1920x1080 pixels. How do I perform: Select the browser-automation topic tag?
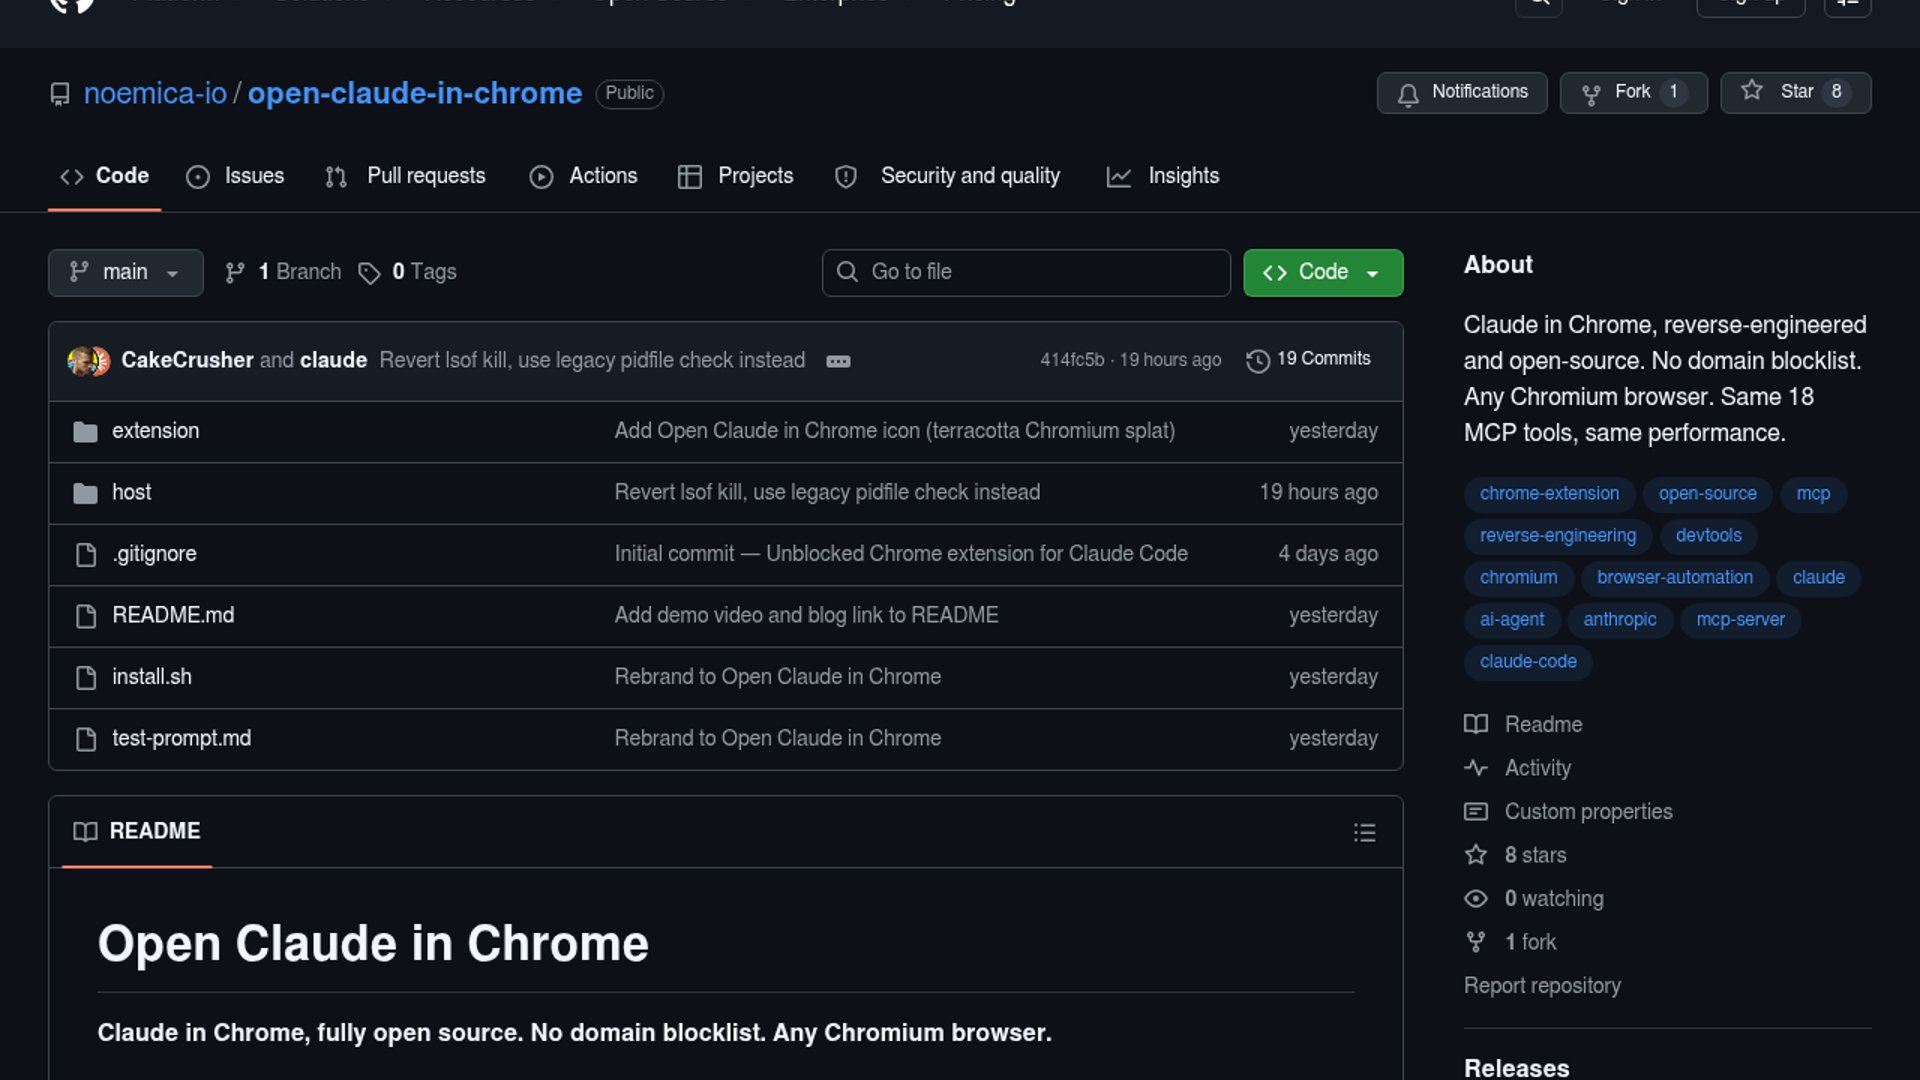click(x=1674, y=577)
